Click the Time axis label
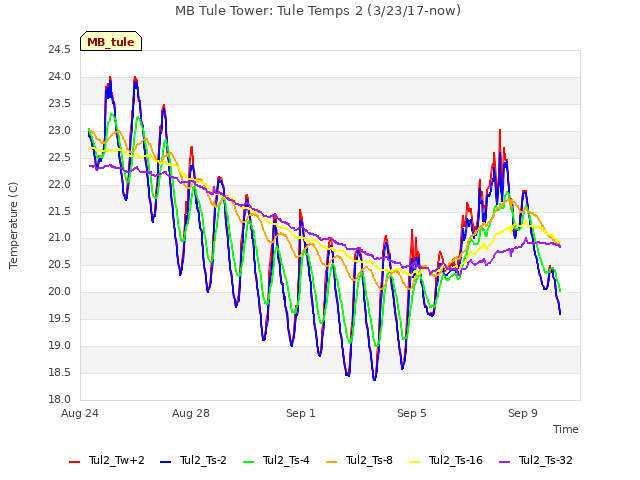640x480 pixels. click(566, 429)
